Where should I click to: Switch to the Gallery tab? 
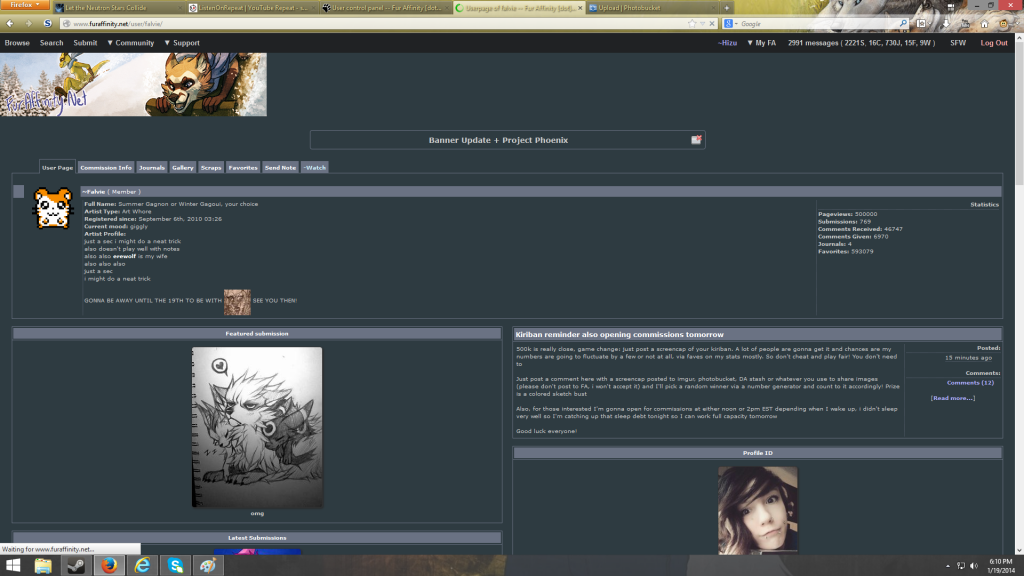pyautogui.click(x=182, y=168)
